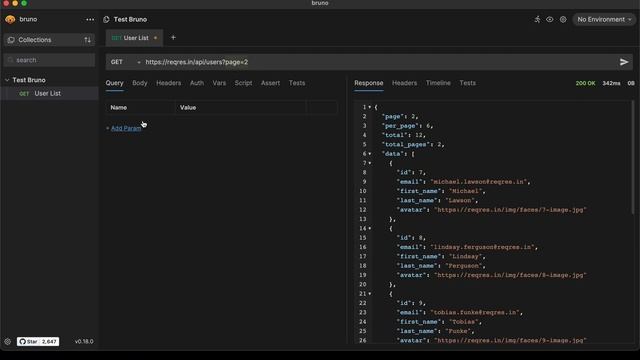Screen dimensions: 640x360
Task: Open the Vars tab
Action: (x=219, y=83)
